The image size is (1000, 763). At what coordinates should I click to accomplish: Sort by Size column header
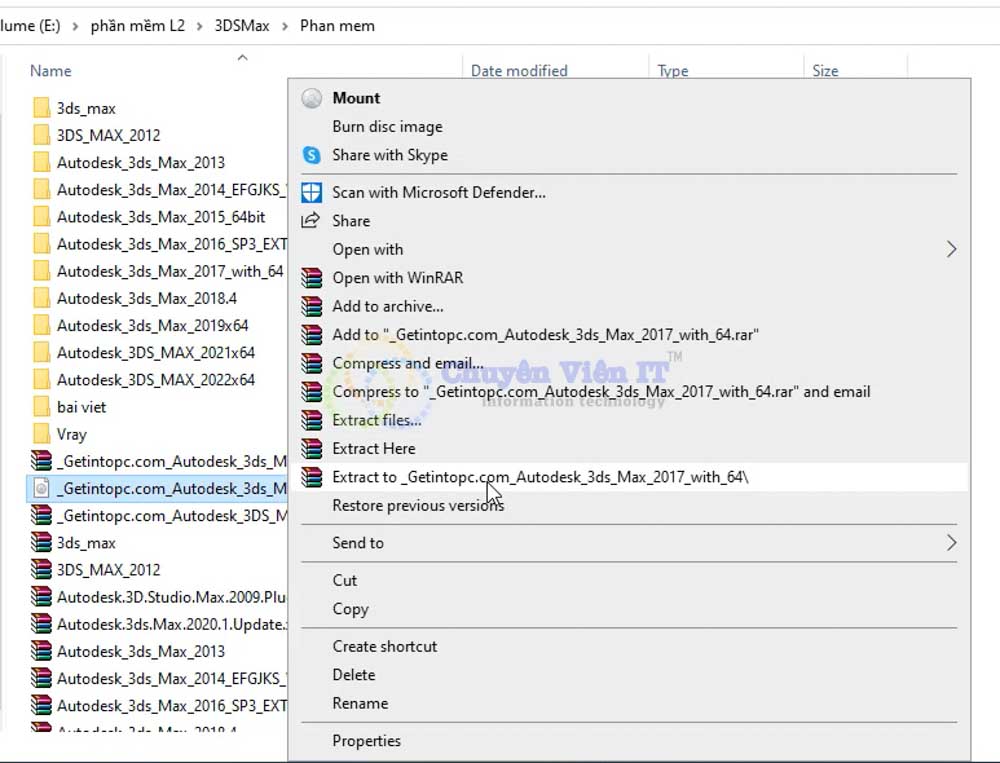(x=825, y=71)
